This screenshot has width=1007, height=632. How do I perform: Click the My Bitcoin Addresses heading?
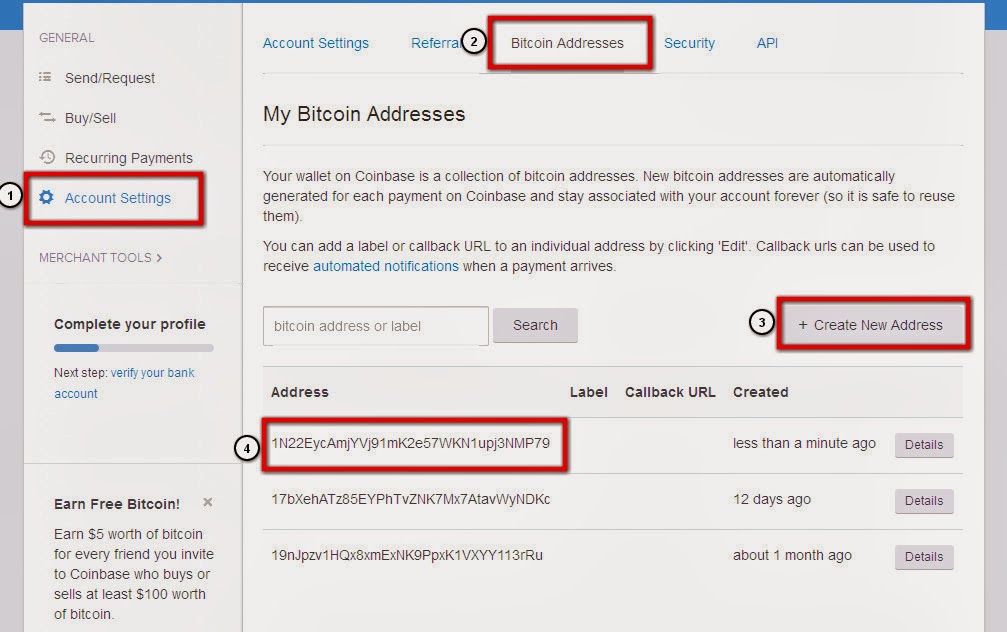click(363, 114)
